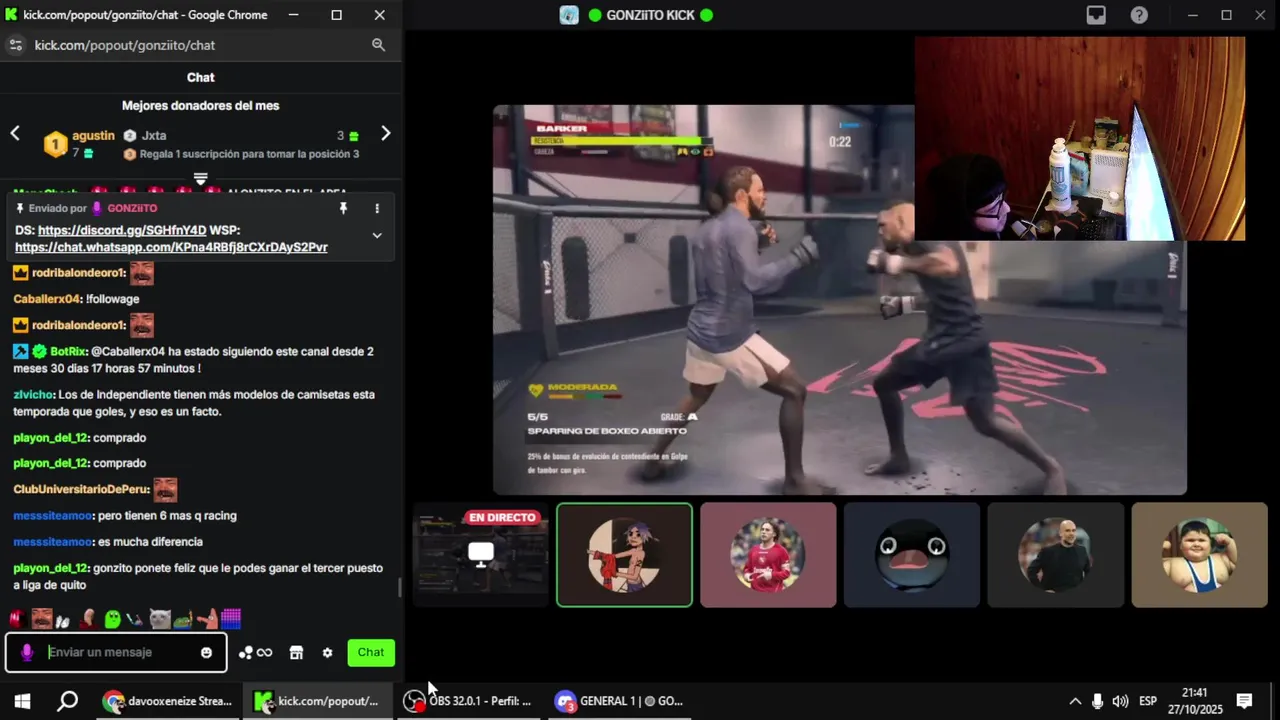This screenshot has width=1280, height=720.
Task: Select the Patrick Star quick emote
Action: pyautogui.click(x=207, y=619)
